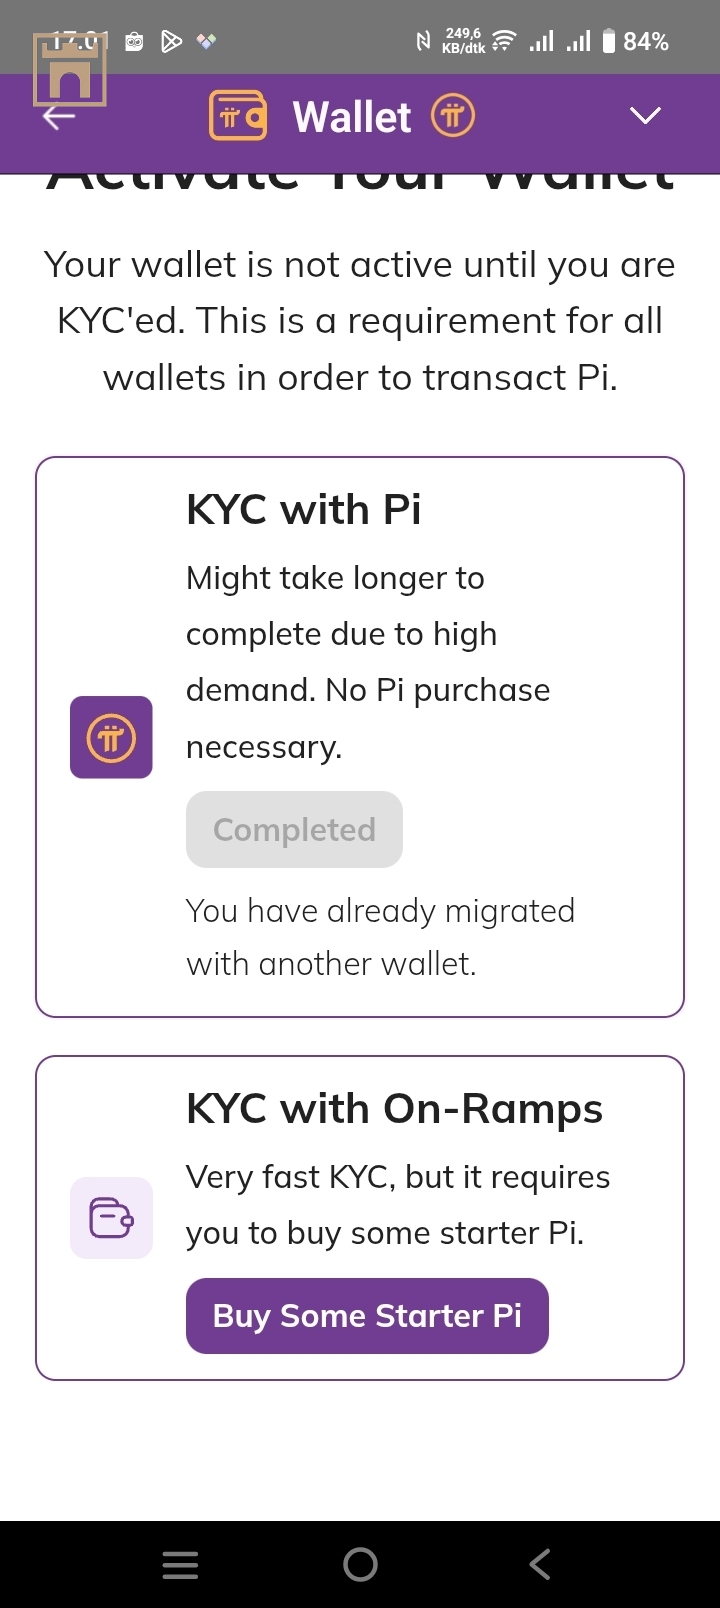Tap the wallet icon in On-Ramps card

(x=111, y=1218)
